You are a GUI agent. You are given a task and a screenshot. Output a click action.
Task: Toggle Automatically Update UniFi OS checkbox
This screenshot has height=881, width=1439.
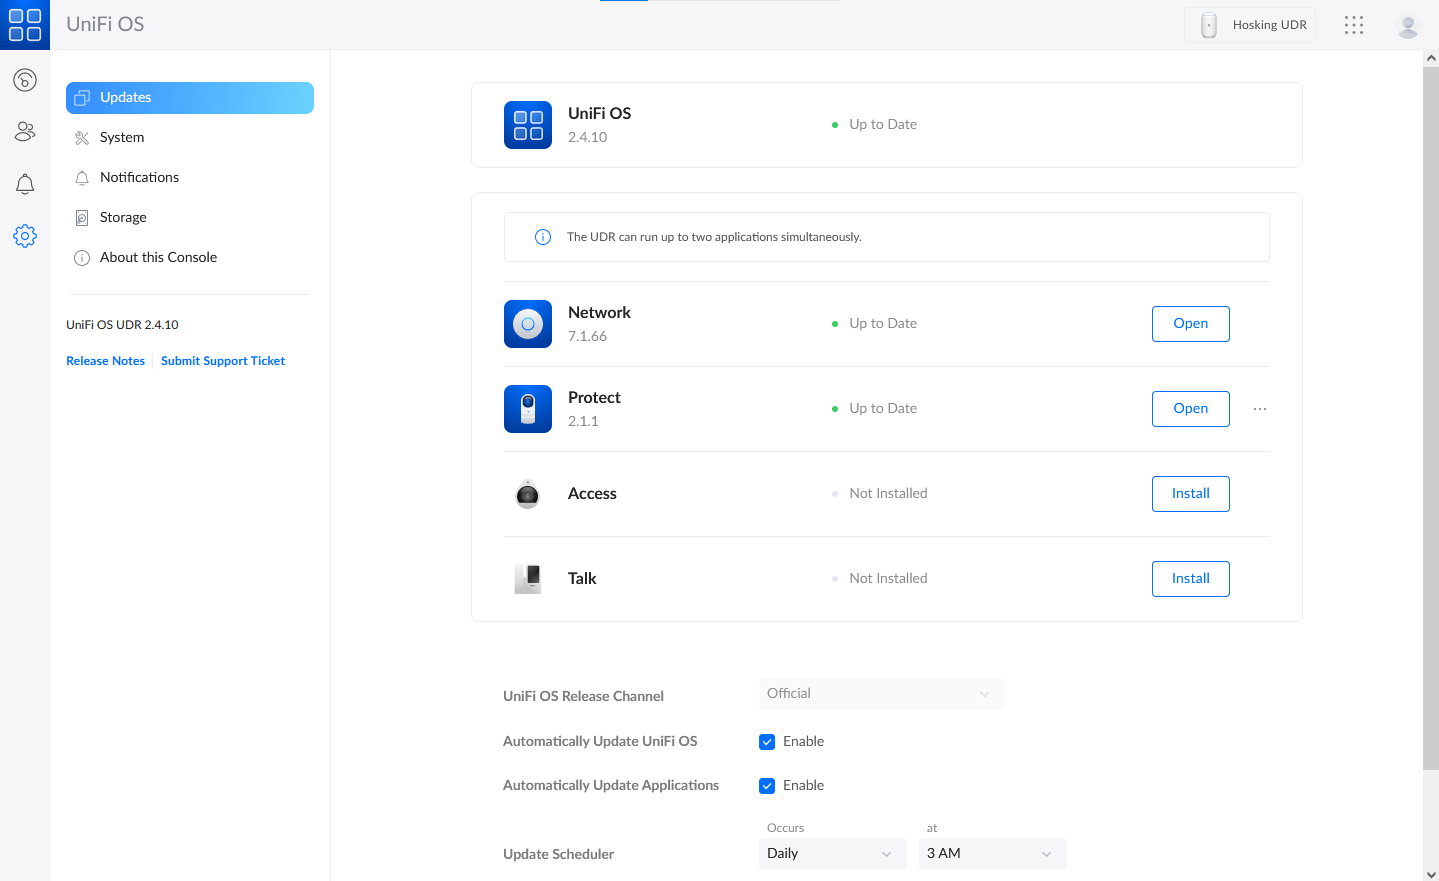767,742
